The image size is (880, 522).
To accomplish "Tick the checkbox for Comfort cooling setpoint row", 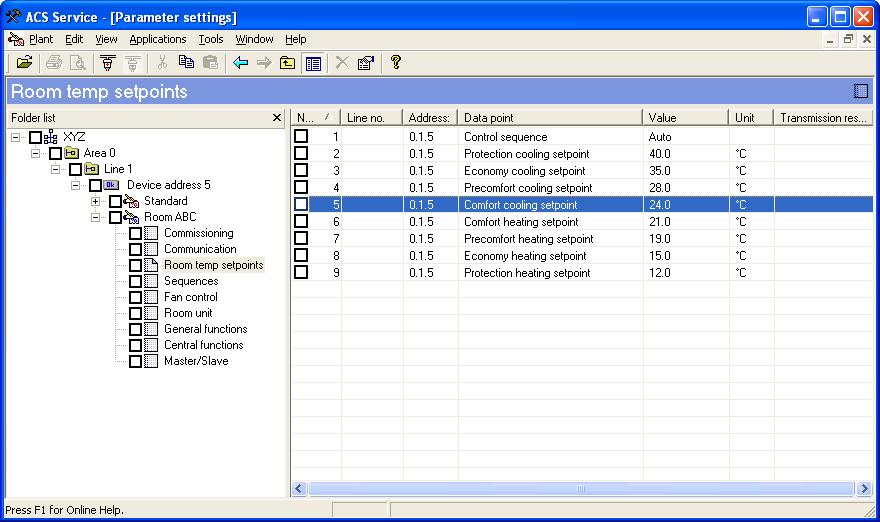I will point(301,204).
